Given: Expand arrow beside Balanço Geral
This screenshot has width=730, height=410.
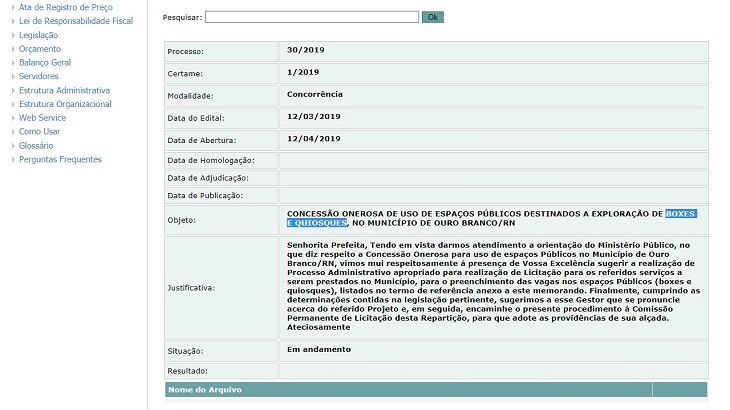Looking at the screenshot, I should (13, 62).
